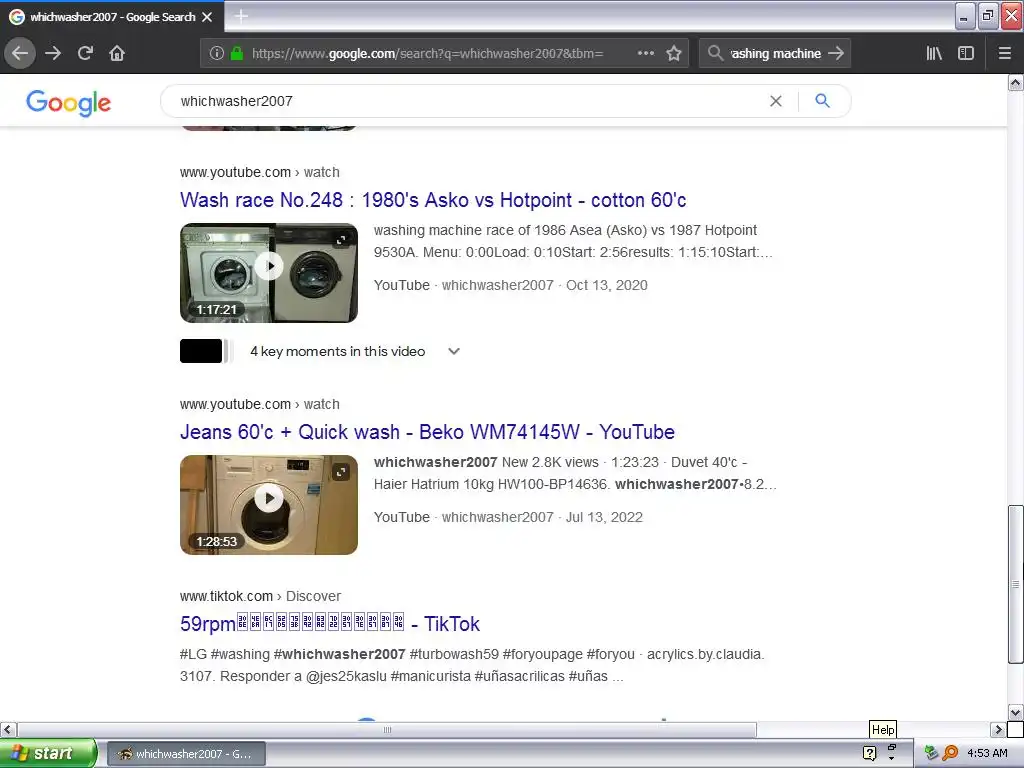The image size is (1024, 768).
Task: Open the Windows Start menu
Action: pos(48,753)
